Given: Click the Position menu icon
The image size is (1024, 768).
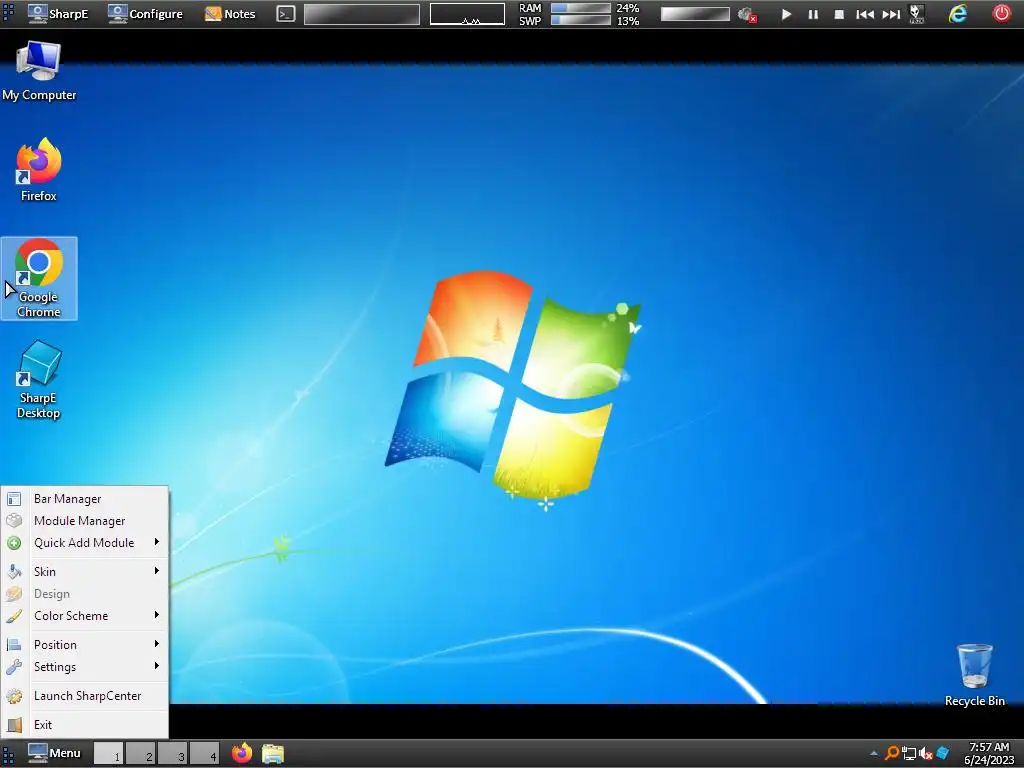Looking at the screenshot, I should [x=14, y=645].
